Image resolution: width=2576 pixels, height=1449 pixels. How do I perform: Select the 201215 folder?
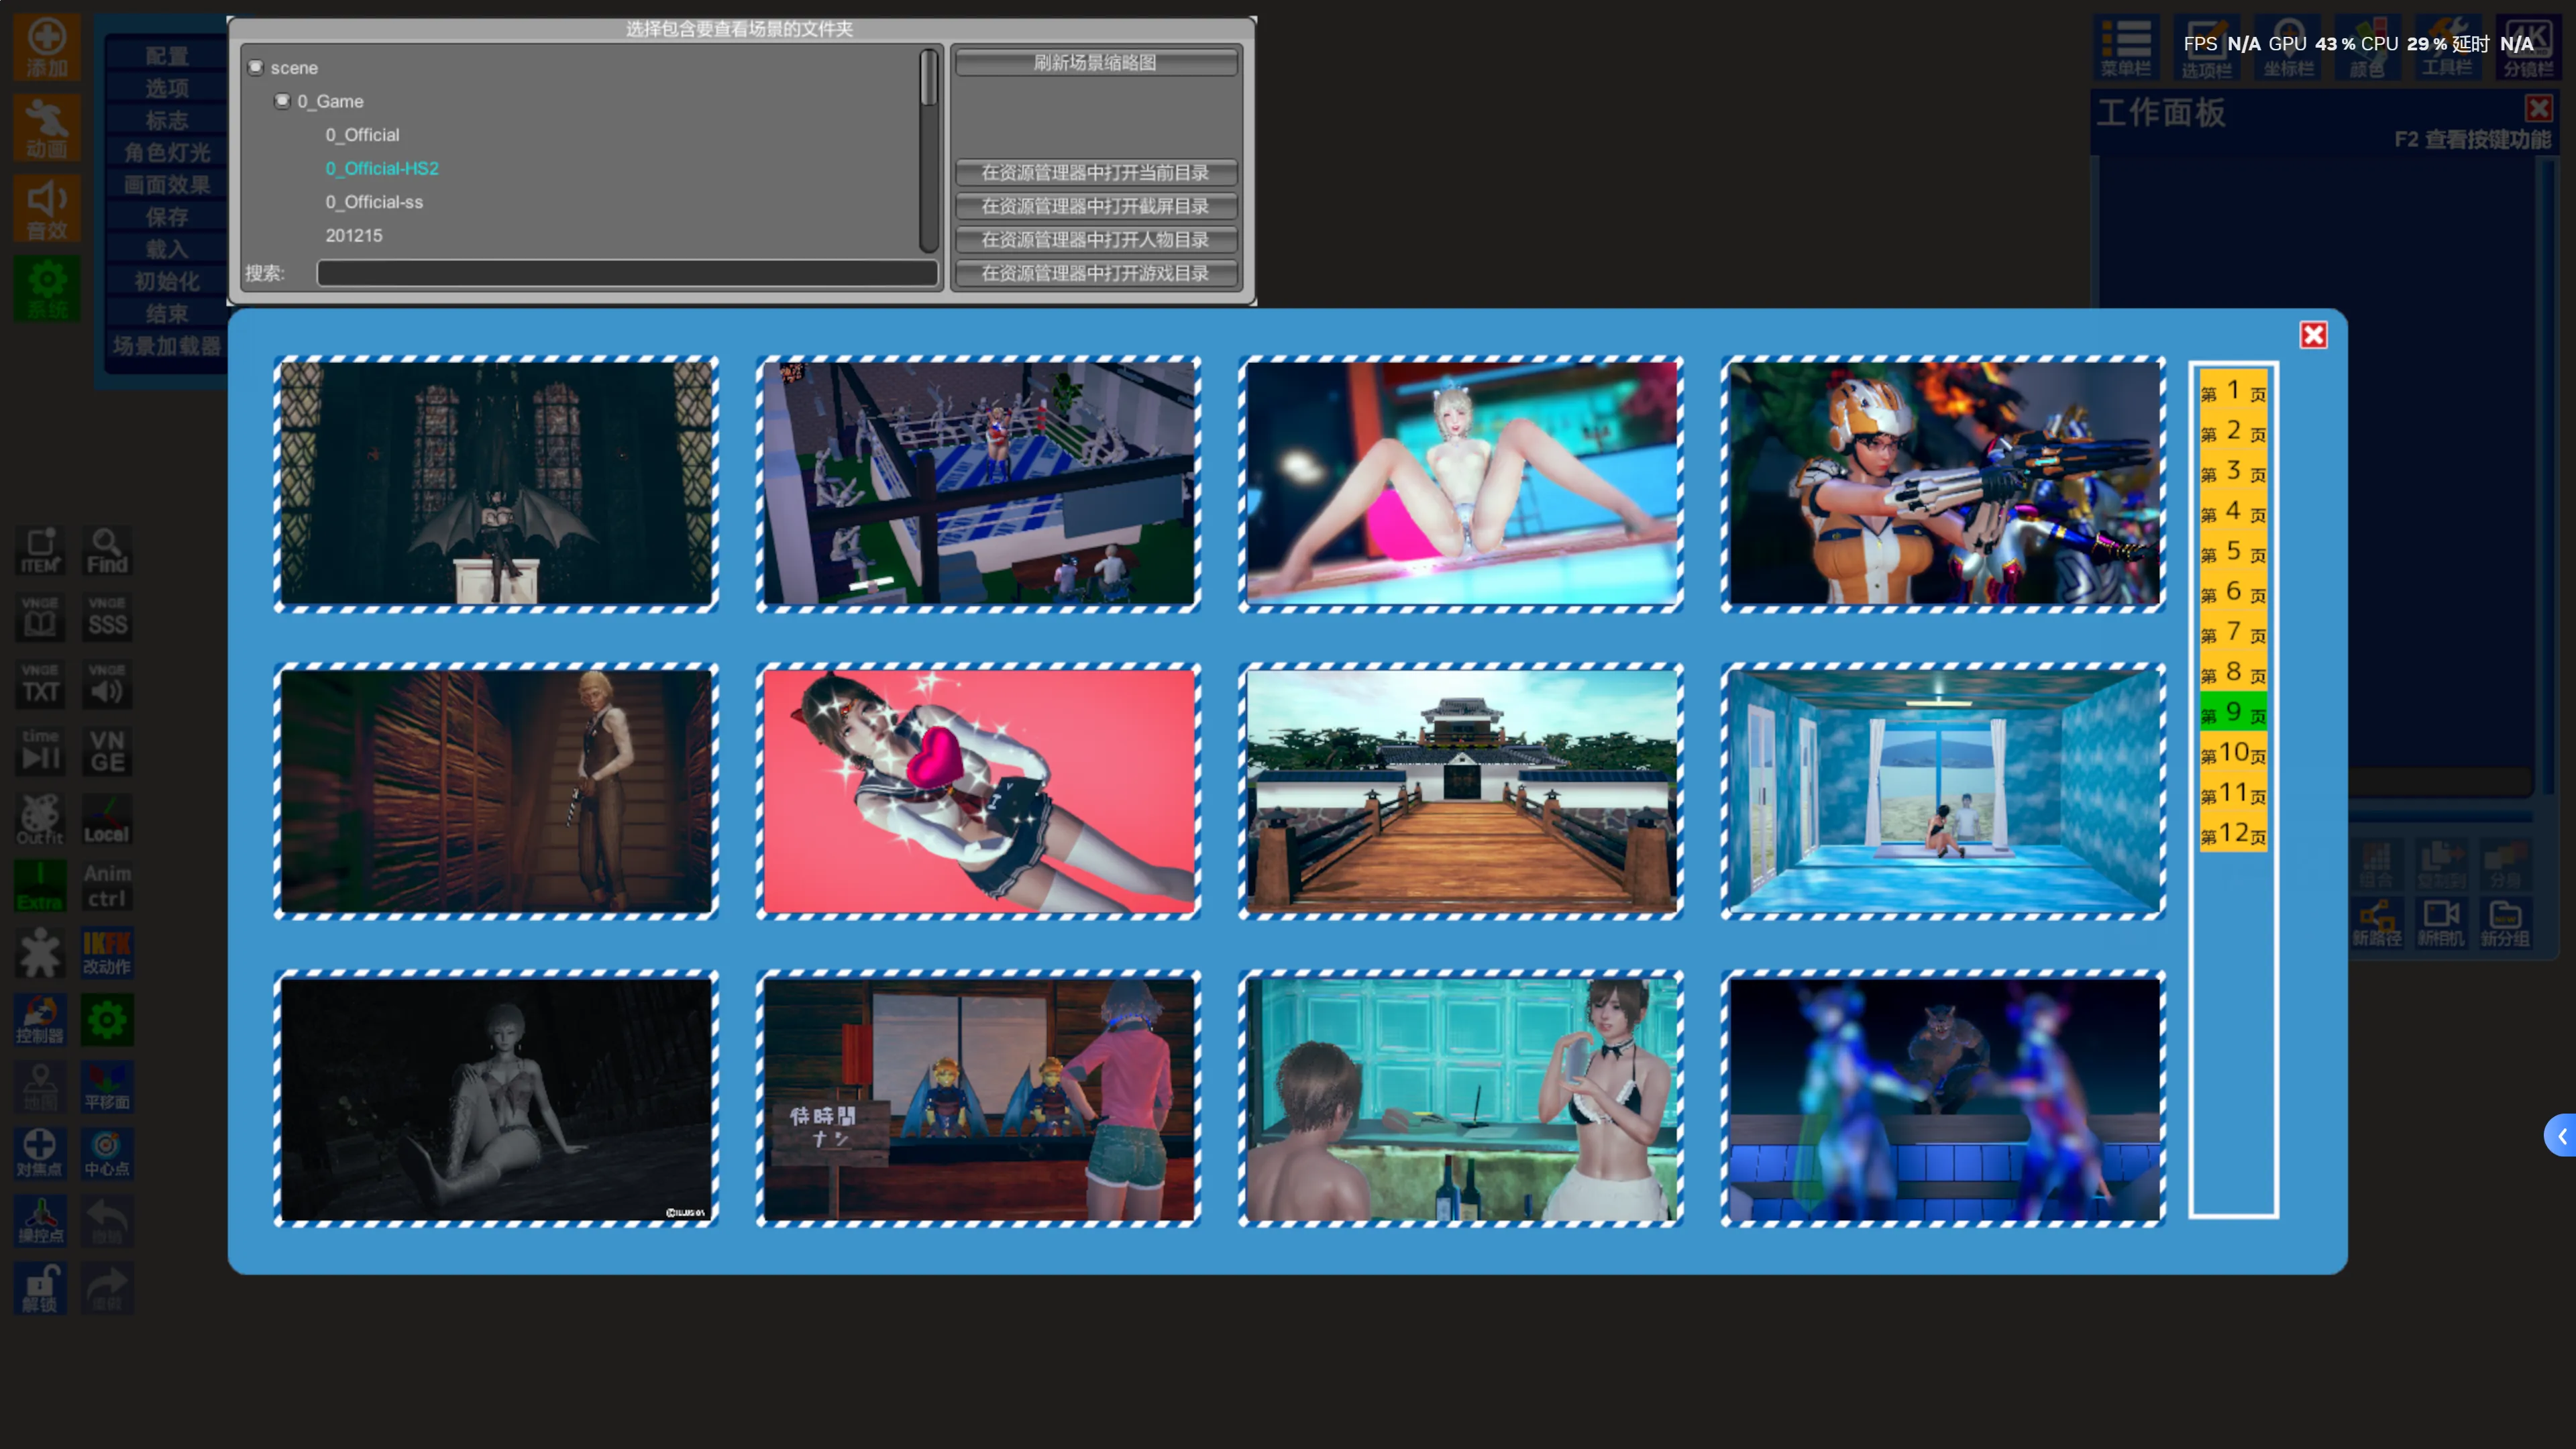354,235
